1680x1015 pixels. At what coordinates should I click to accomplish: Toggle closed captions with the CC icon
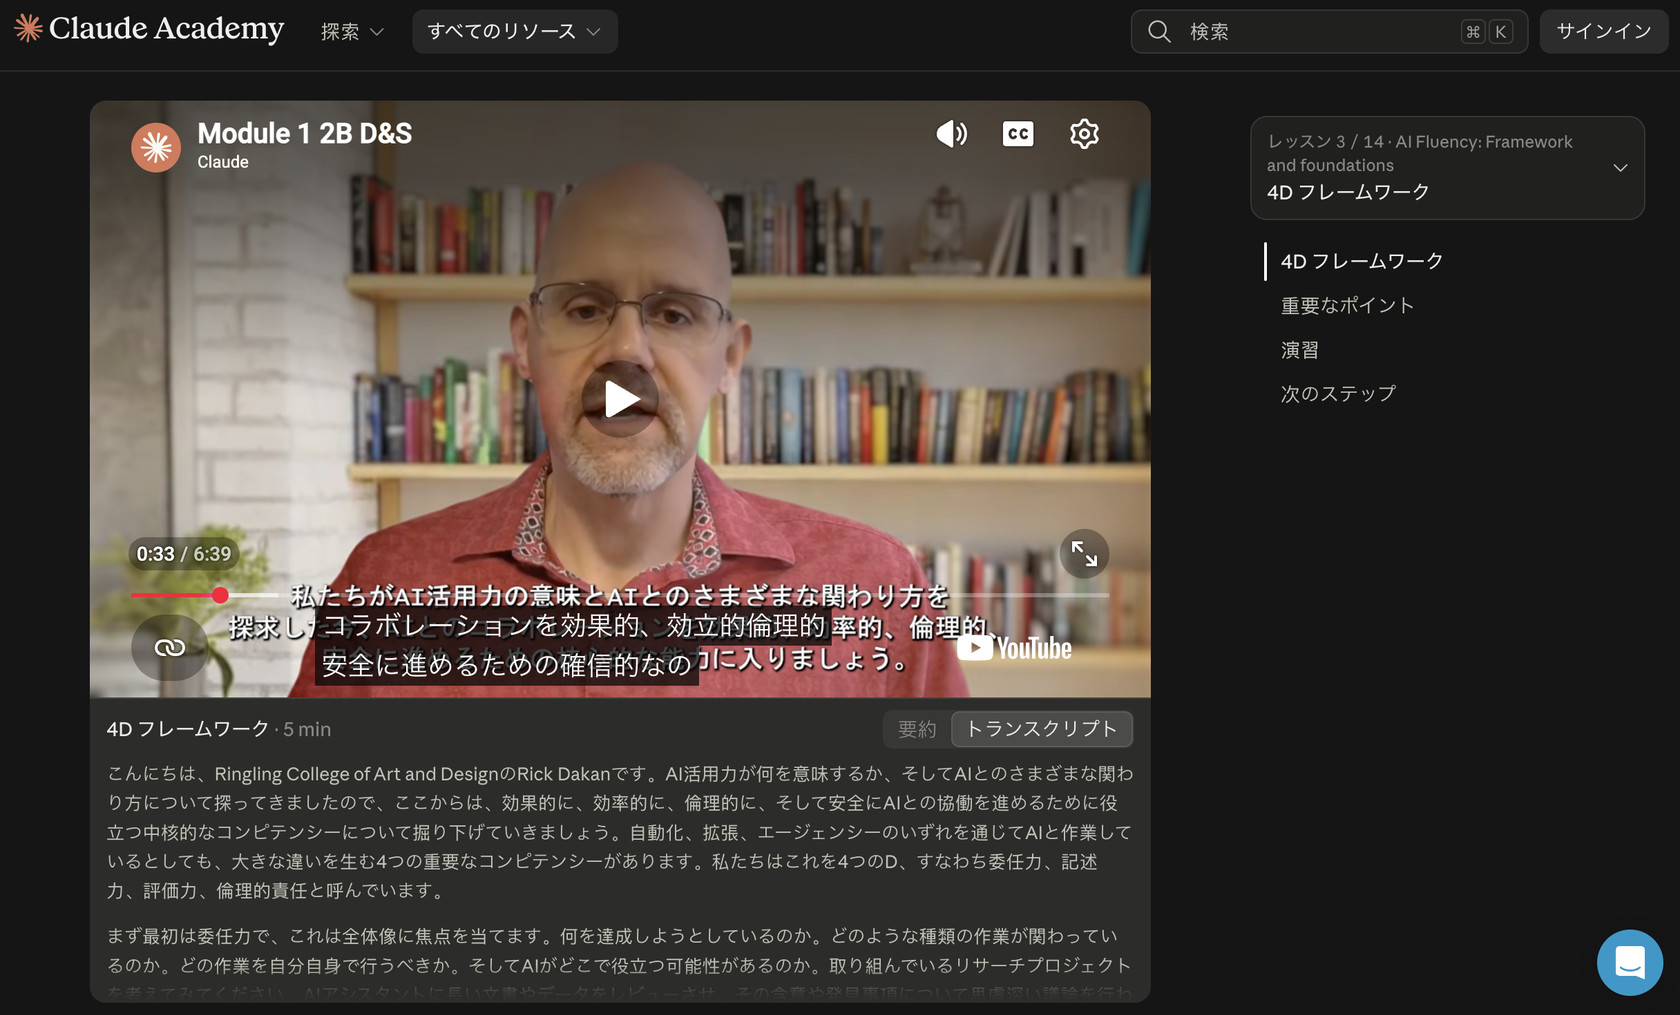[1018, 134]
